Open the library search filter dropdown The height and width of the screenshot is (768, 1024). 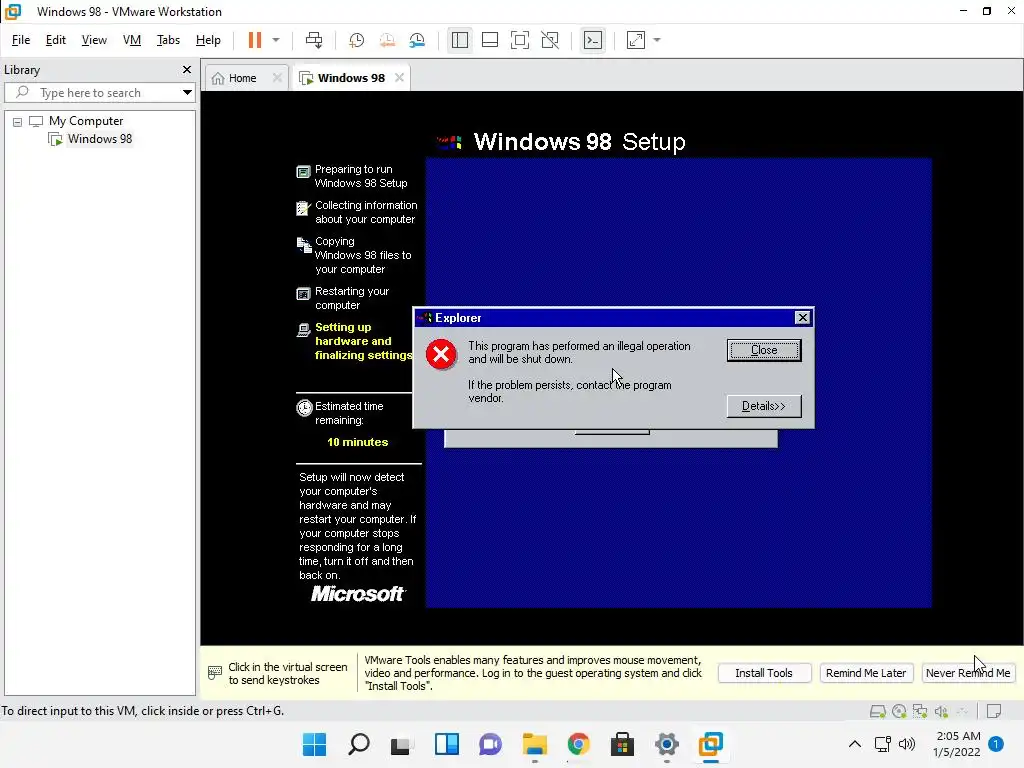tap(187, 93)
